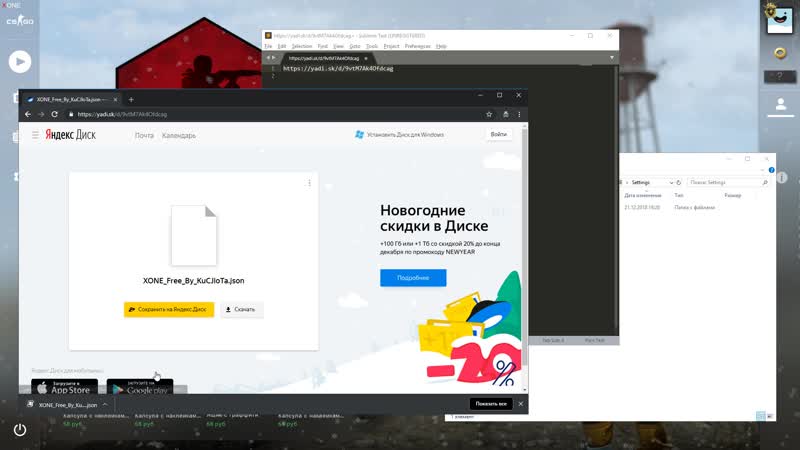Go back using the browser back arrow
Viewport: 800px width, 450px height.
point(28,114)
